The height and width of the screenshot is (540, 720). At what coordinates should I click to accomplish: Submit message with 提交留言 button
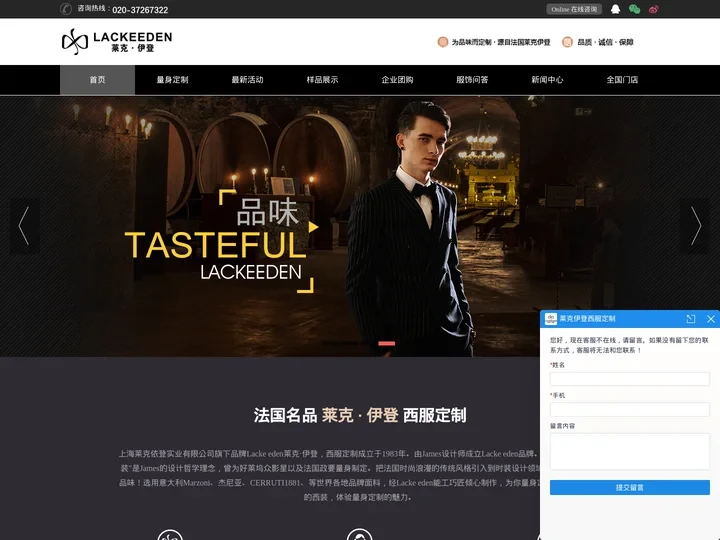point(630,488)
